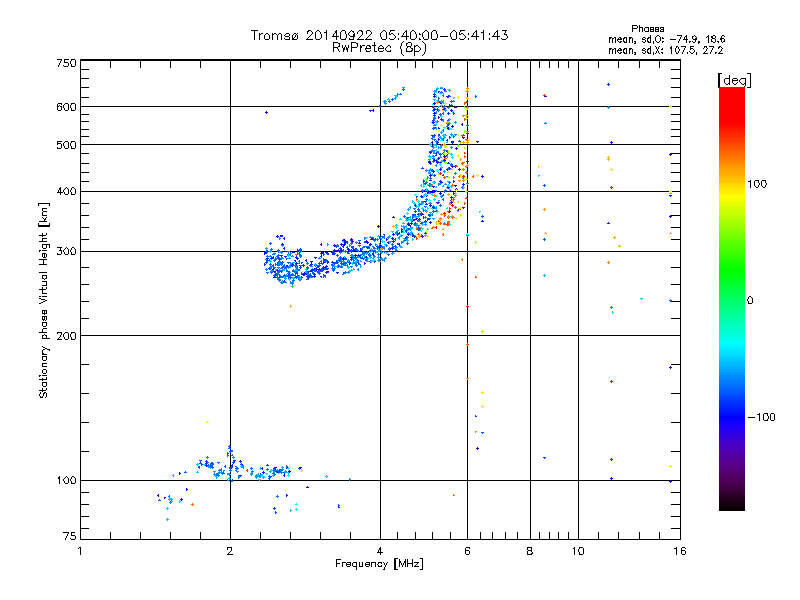Image resolution: width=800 pixels, height=600 pixels.
Task: Click the x-axis tick label "1"
Action: click(80, 551)
